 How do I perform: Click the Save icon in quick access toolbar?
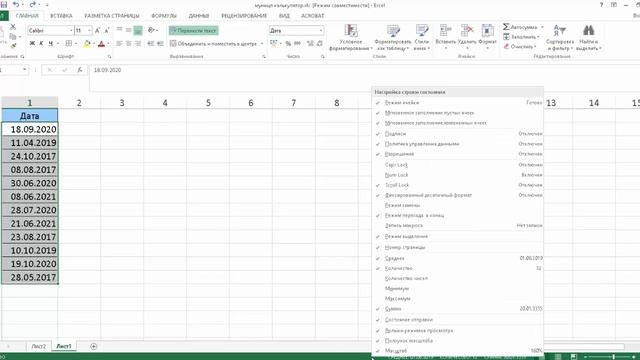(4, 4)
